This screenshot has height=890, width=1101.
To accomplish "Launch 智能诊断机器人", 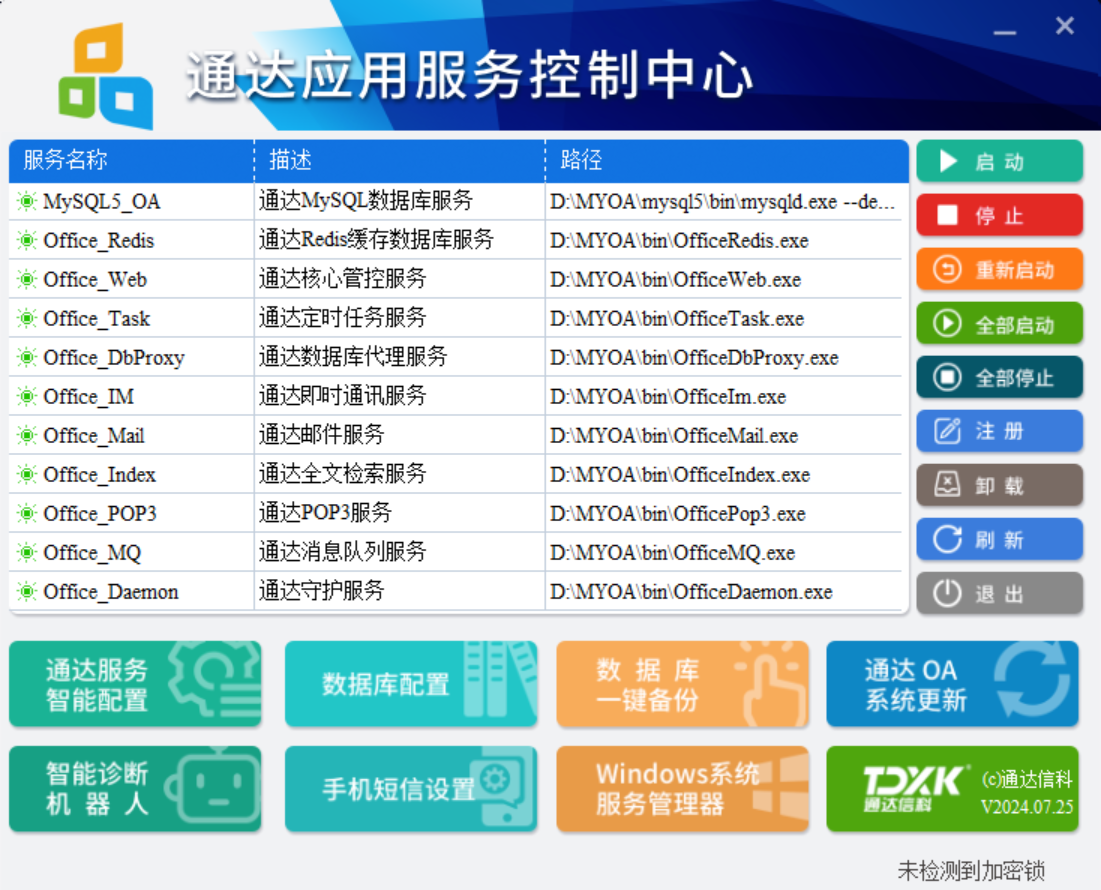I will click(x=135, y=789).
